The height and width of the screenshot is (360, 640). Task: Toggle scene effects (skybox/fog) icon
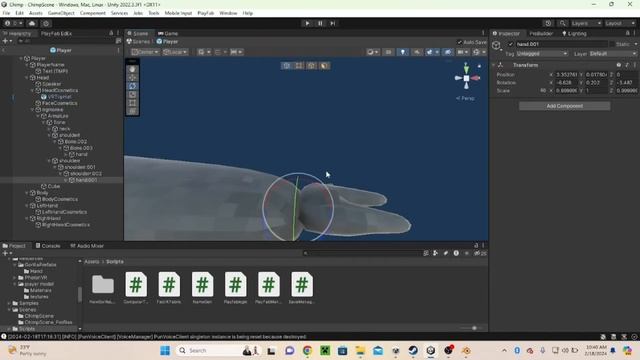pyautogui.click(x=429, y=52)
